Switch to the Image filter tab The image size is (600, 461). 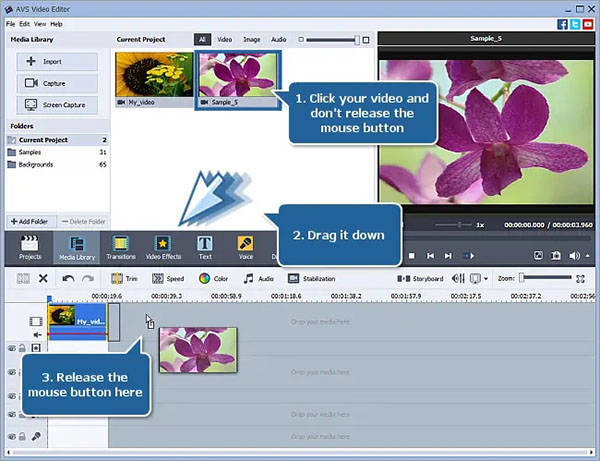click(250, 39)
